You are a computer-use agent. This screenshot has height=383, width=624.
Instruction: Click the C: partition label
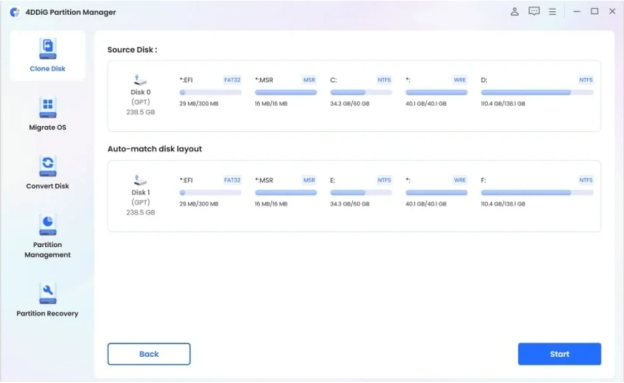tap(333, 80)
